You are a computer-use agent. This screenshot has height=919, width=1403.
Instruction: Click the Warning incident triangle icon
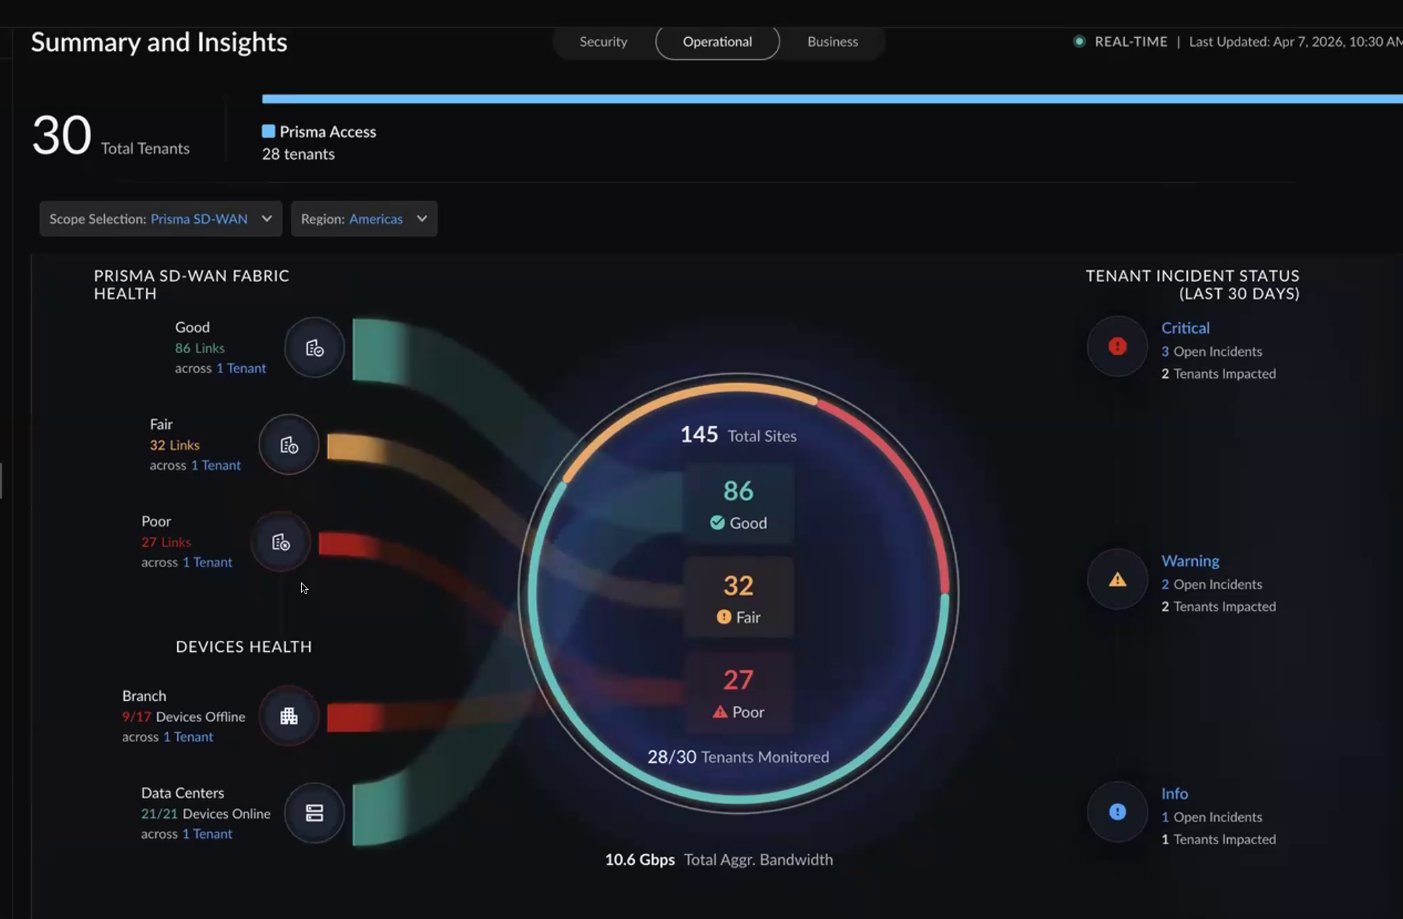1117,579
